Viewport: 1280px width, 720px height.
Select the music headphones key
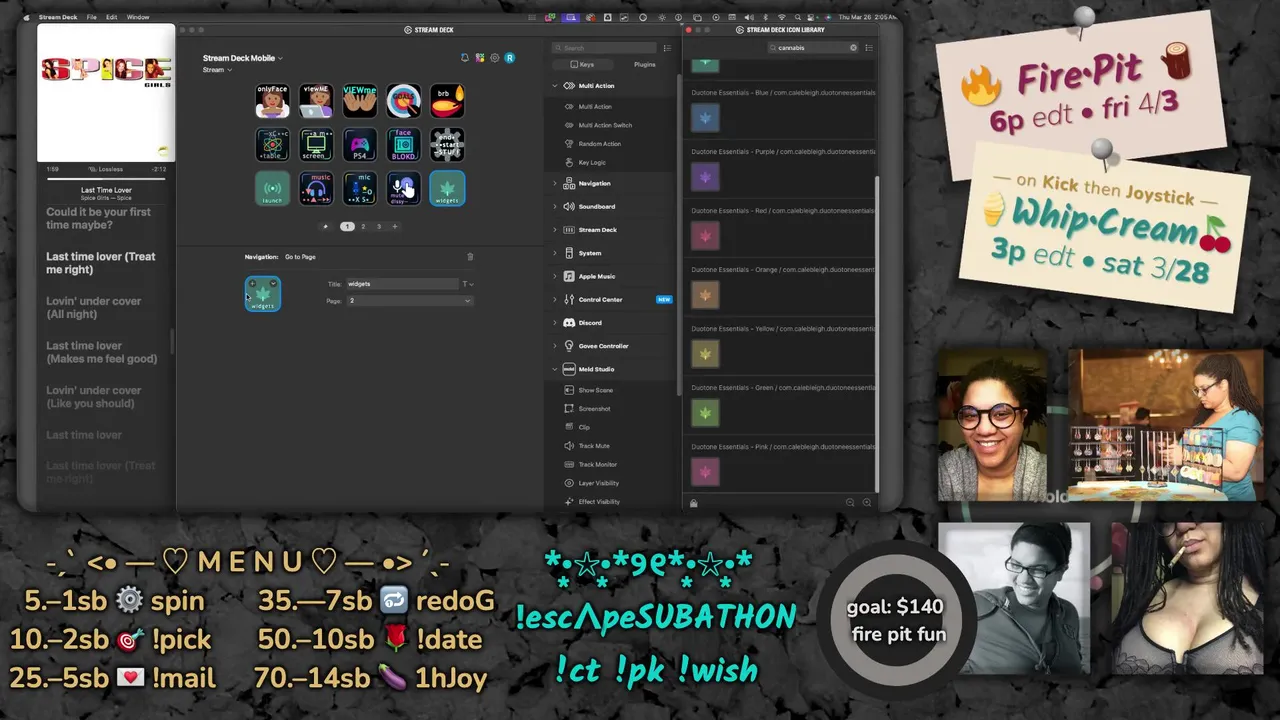[x=316, y=189]
